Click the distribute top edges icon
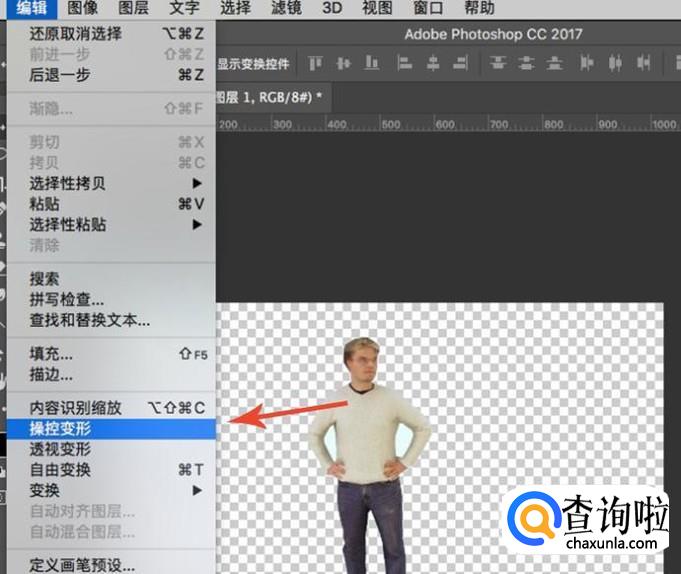 [497, 63]
